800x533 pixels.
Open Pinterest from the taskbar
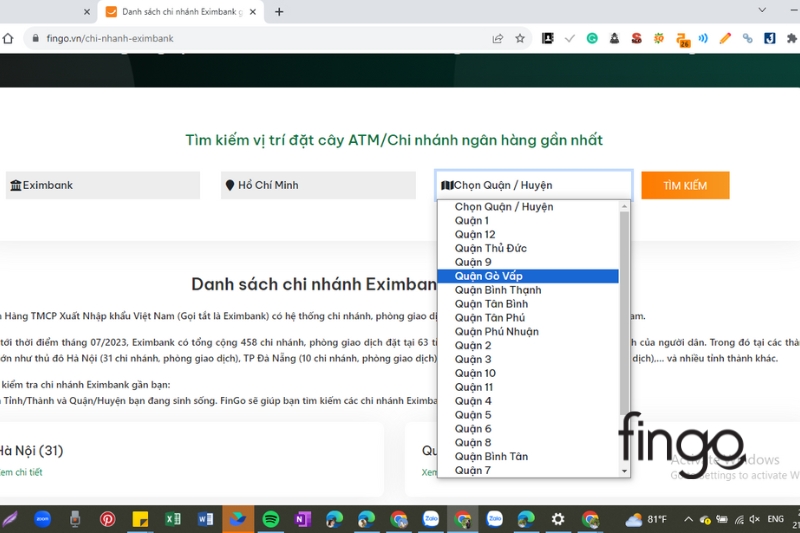pos(107,519)
